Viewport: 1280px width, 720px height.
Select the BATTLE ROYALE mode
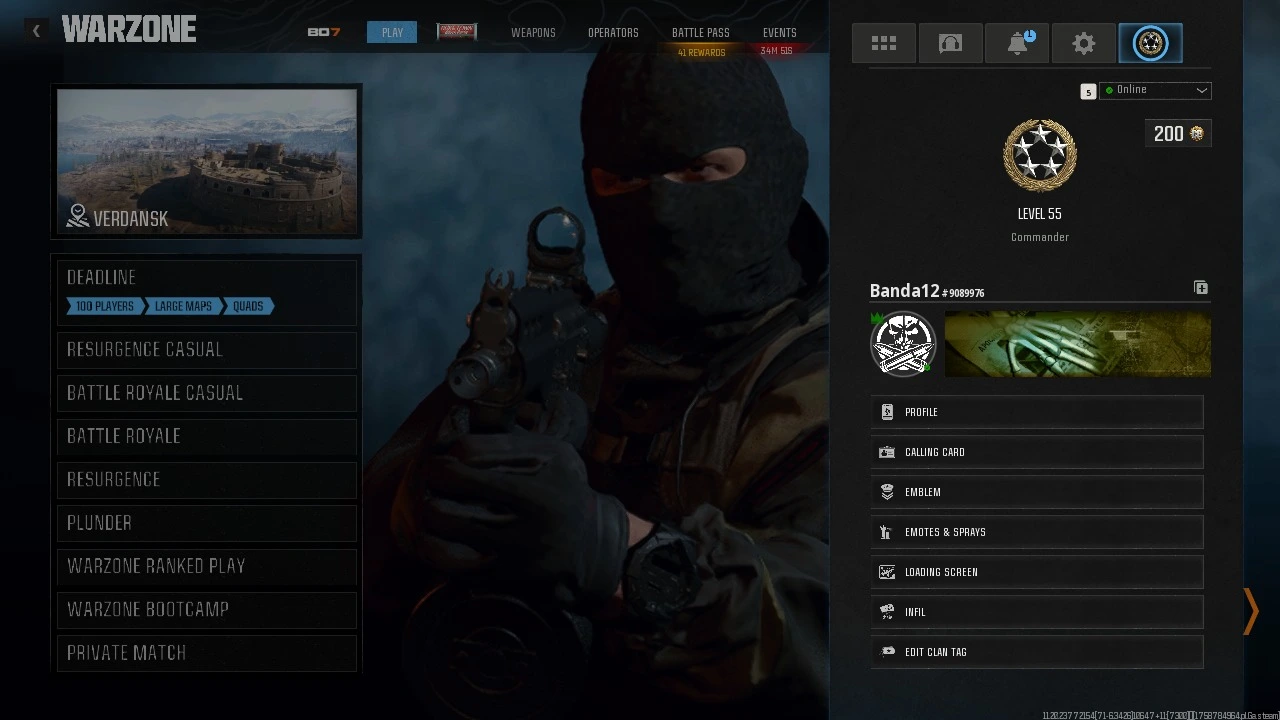pyautogui.click(x=207, y=436)
